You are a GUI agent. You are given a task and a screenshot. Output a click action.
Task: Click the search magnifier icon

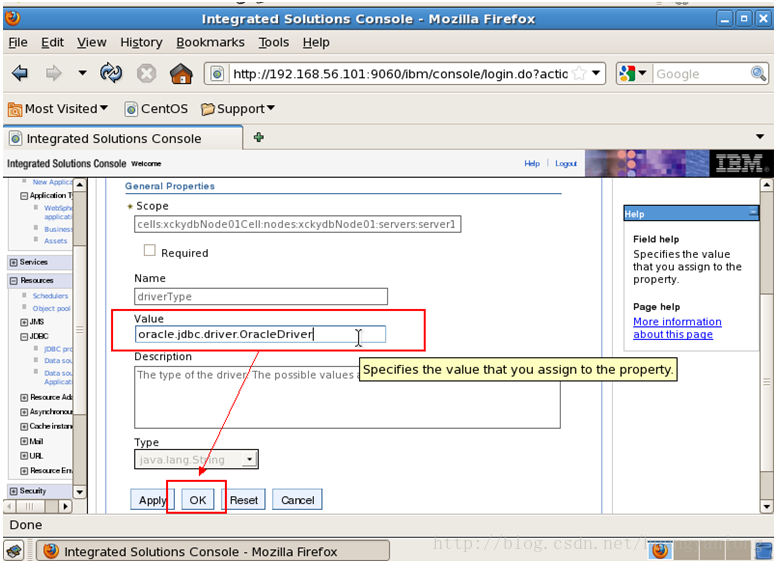tap(758, 74)
